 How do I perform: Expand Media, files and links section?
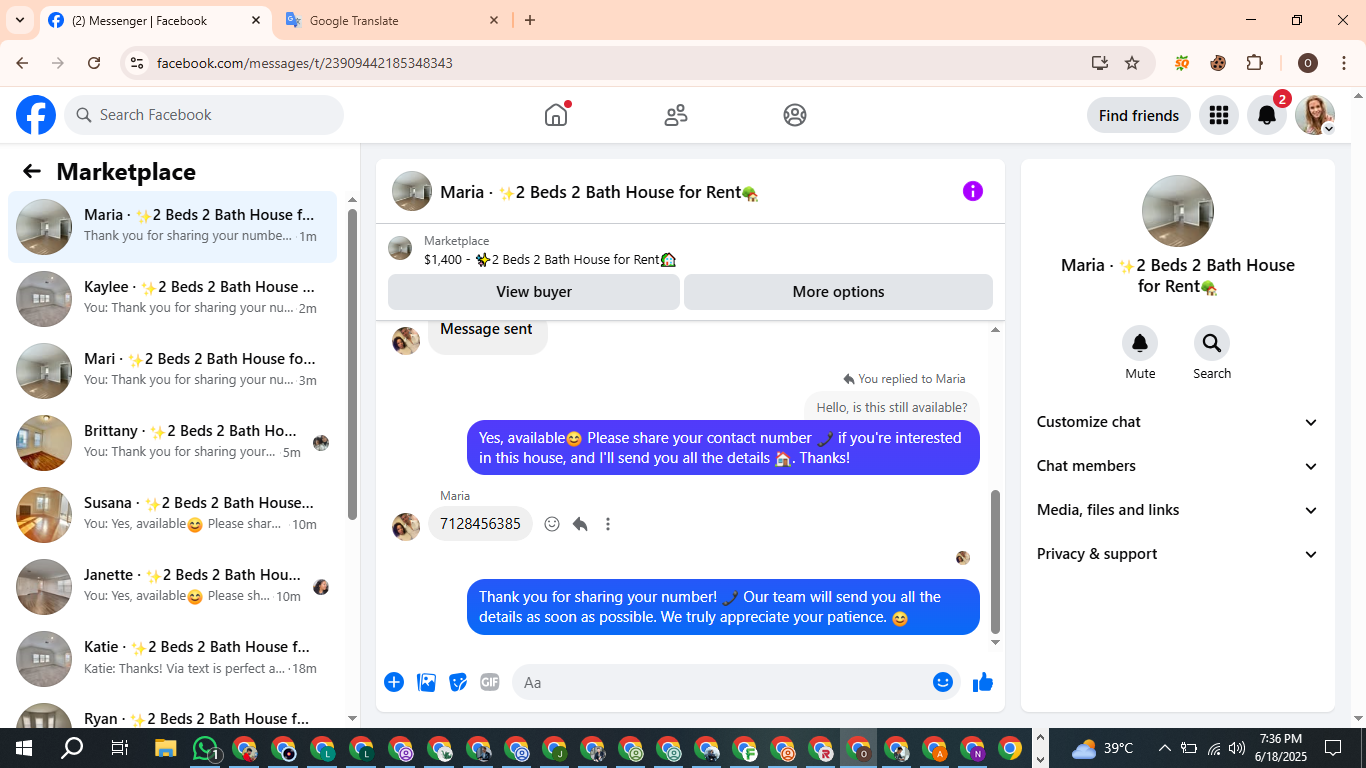(x=1178, y=510)
